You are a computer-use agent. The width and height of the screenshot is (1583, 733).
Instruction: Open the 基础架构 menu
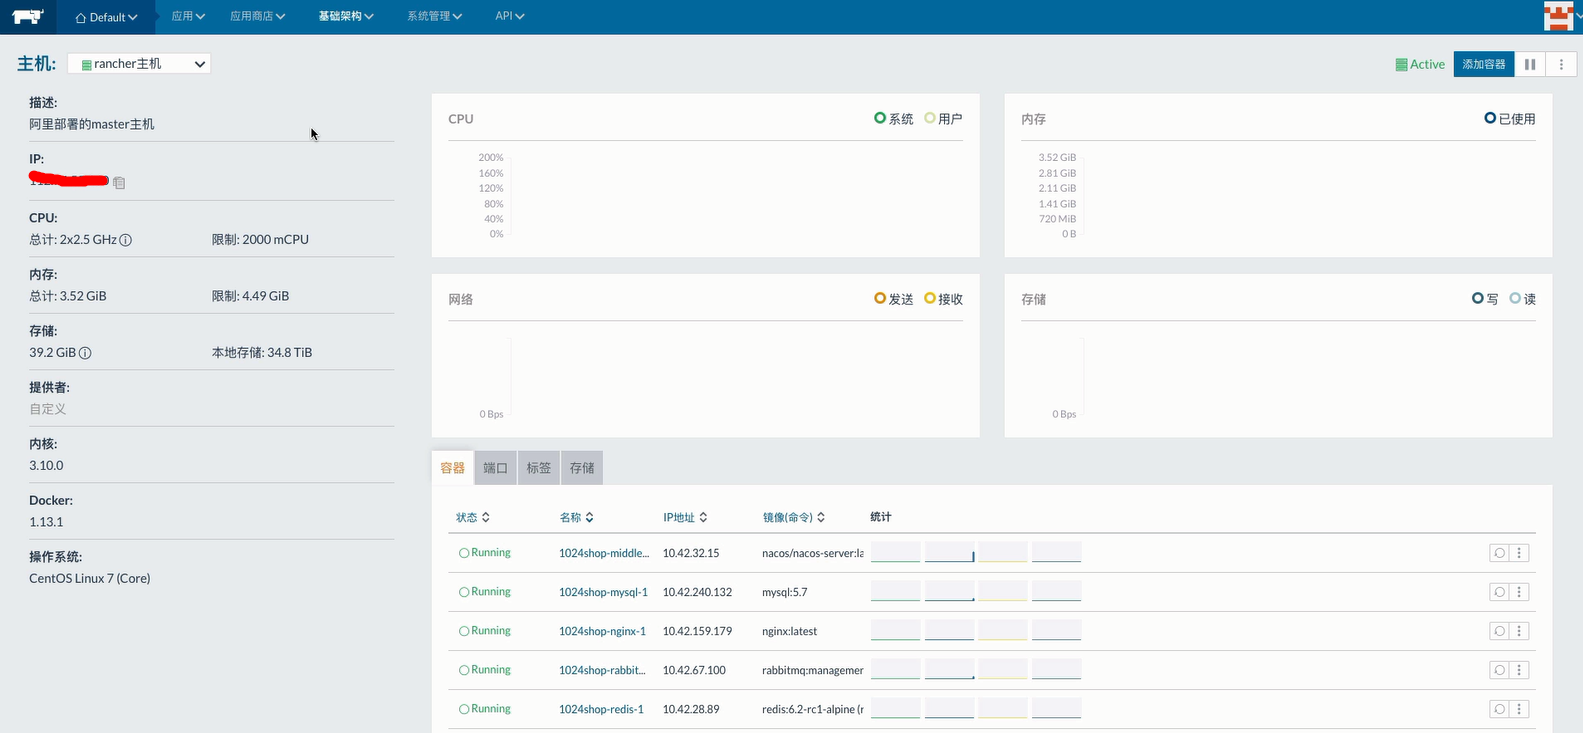[346, 16]
